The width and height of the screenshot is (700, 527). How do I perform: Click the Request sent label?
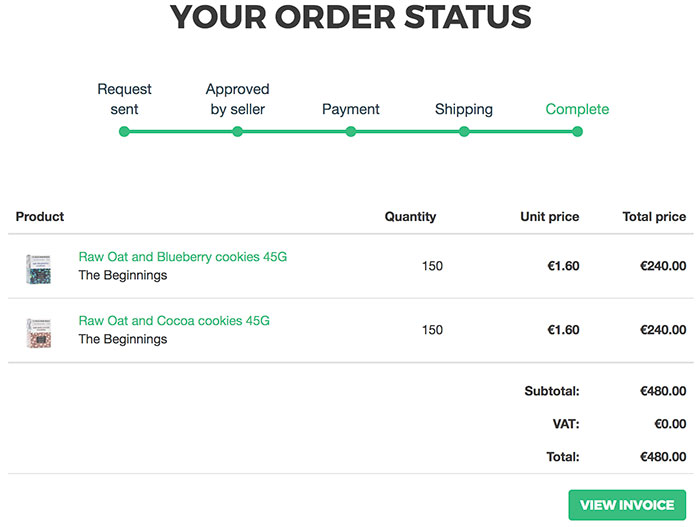tap(124, 99)
